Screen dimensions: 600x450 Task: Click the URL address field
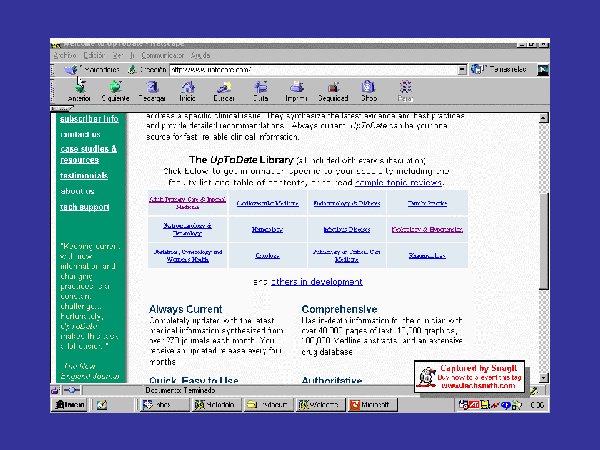coord(314,70)
